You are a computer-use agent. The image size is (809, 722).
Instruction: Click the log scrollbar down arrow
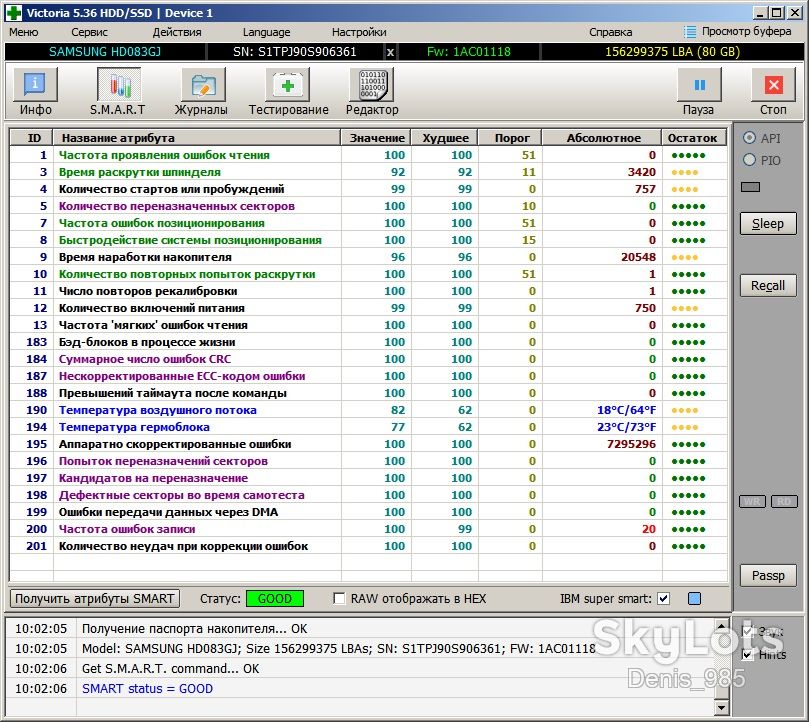[721, 708]
